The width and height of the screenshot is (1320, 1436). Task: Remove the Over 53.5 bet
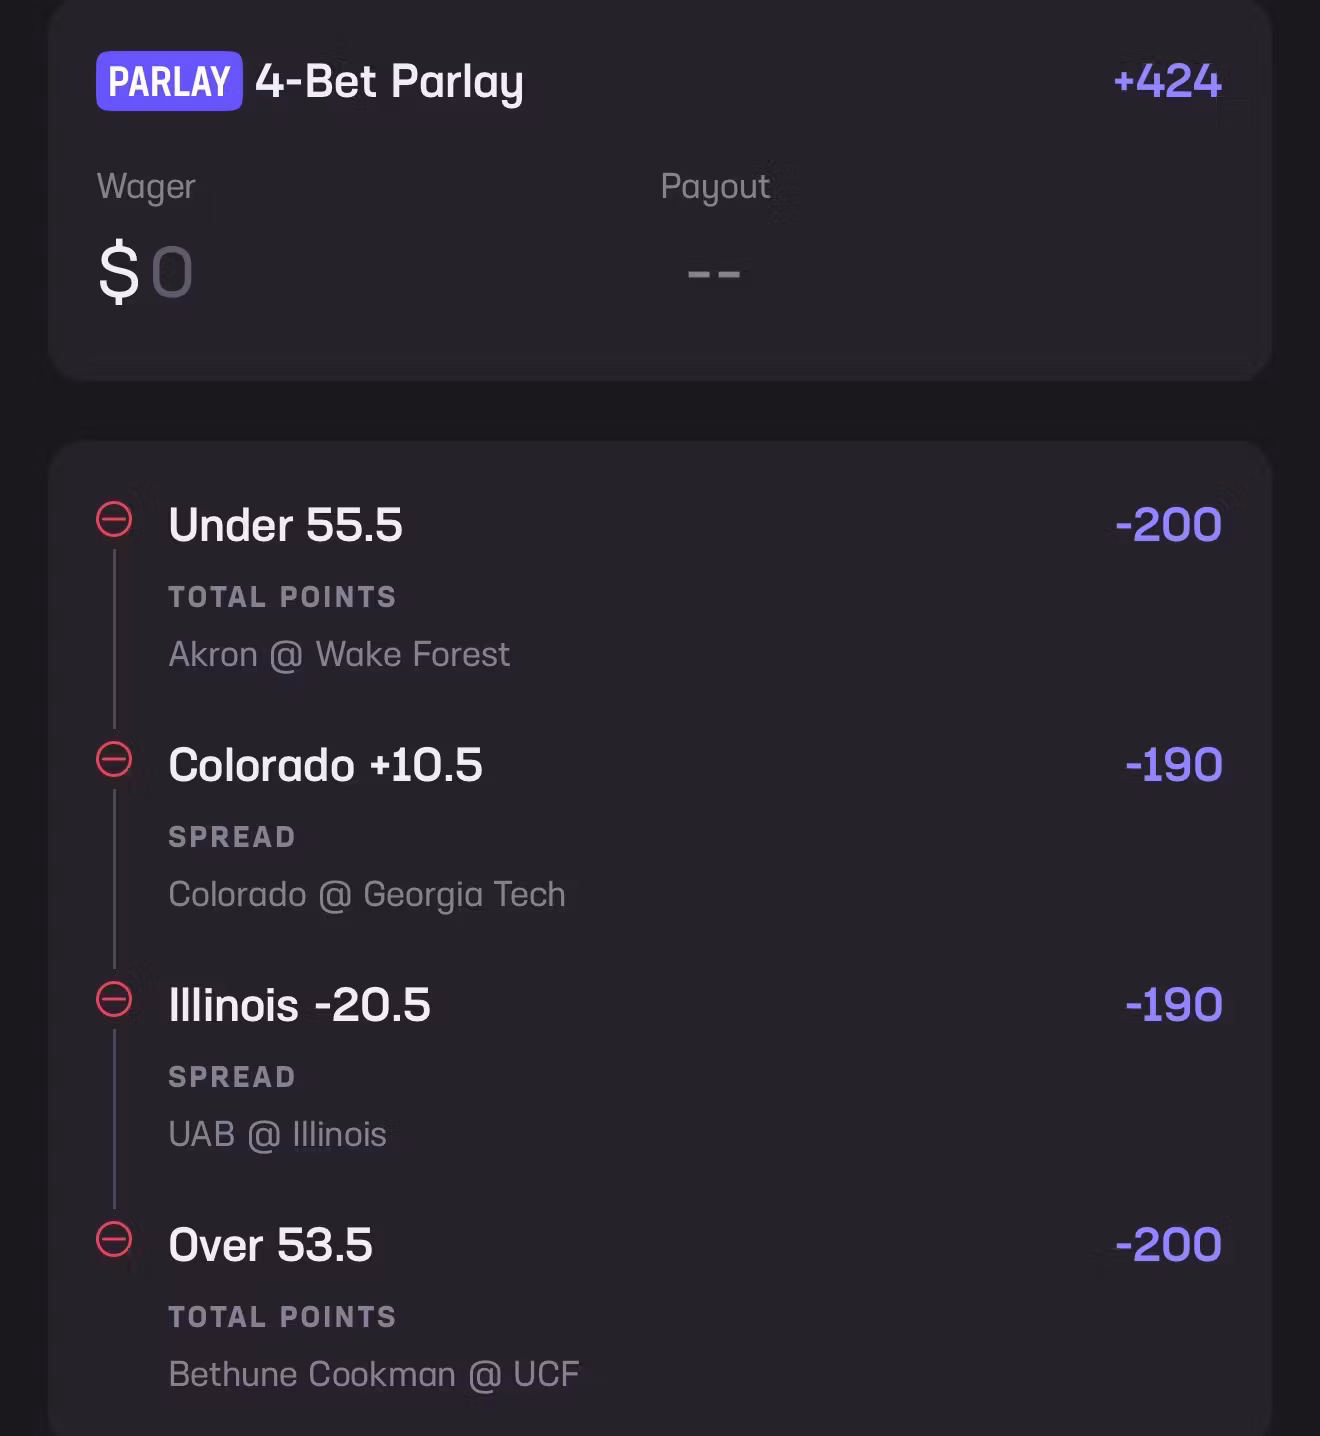point(114,1240)
